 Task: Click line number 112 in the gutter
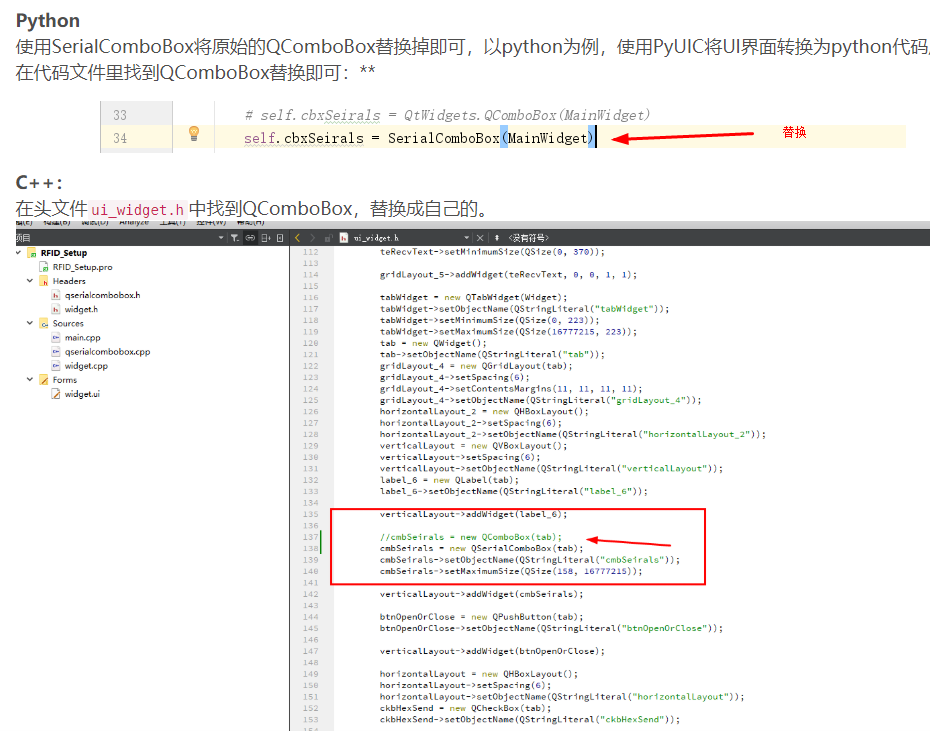point(311,252)
